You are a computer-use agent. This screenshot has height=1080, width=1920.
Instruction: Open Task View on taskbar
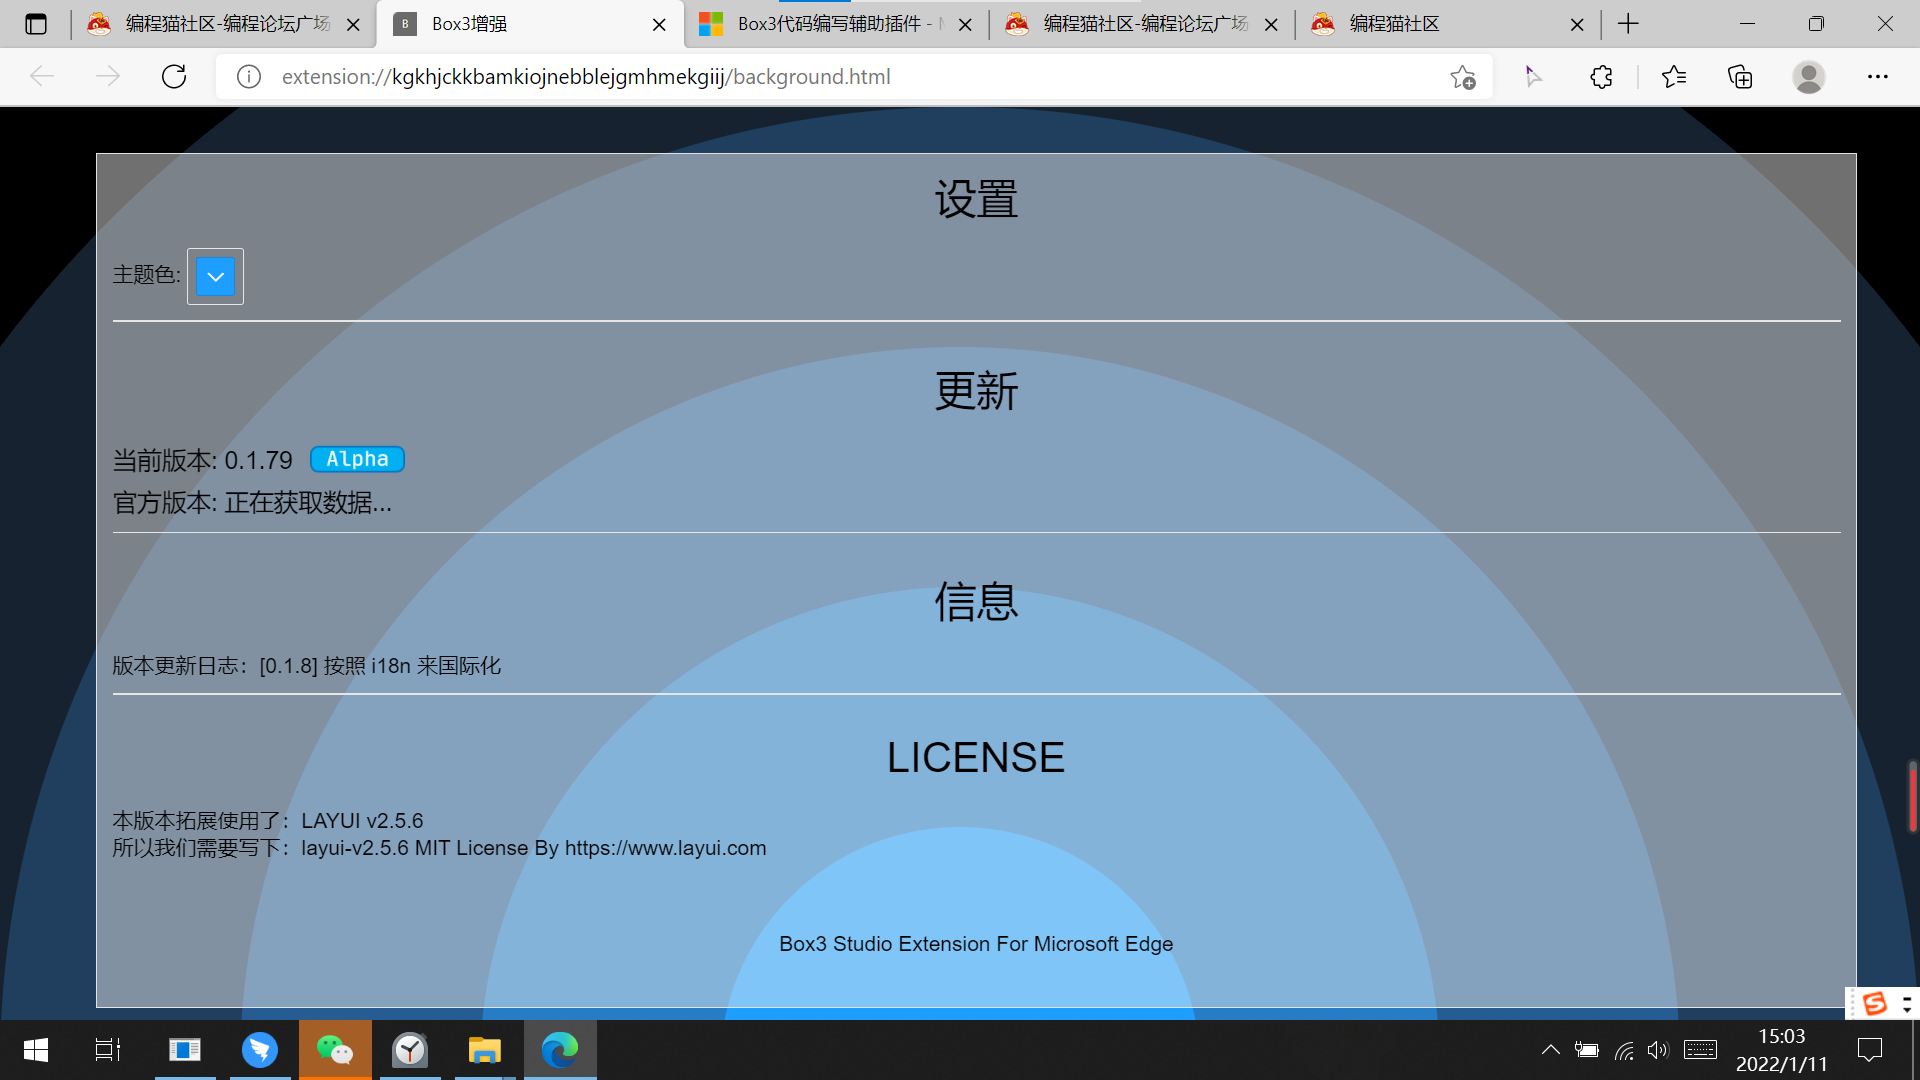[108, 1050]
